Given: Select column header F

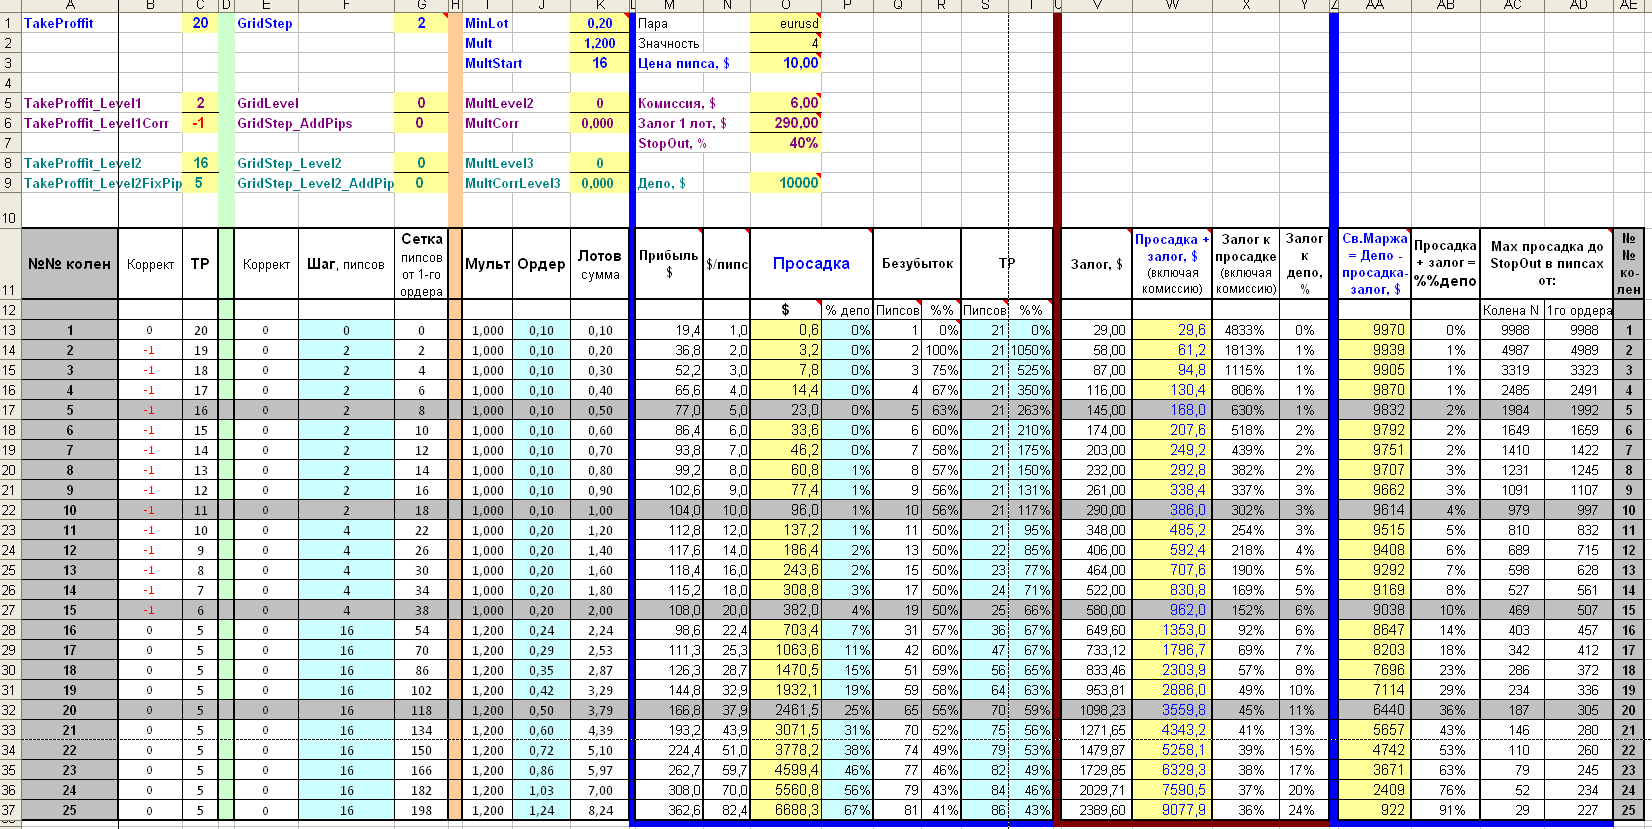Looking at the screenshot, I should coord(346,6).
